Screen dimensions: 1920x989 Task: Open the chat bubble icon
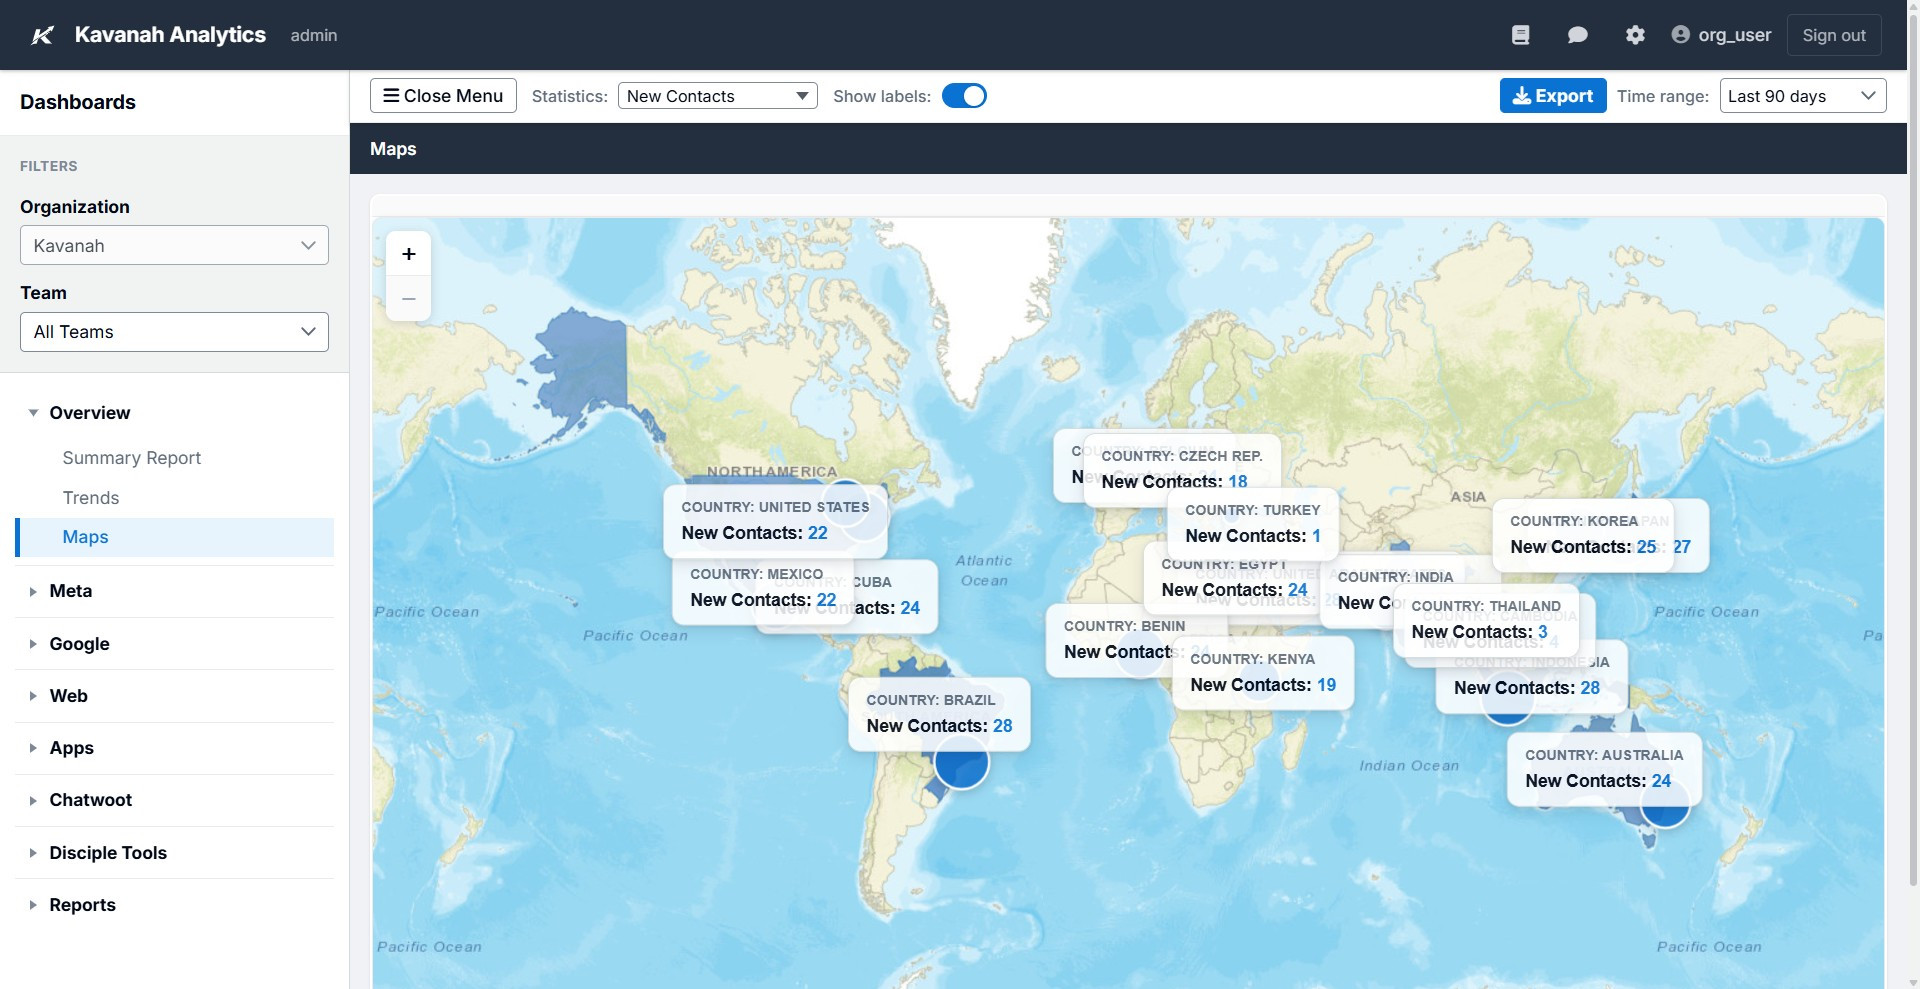pos(1578,34)
